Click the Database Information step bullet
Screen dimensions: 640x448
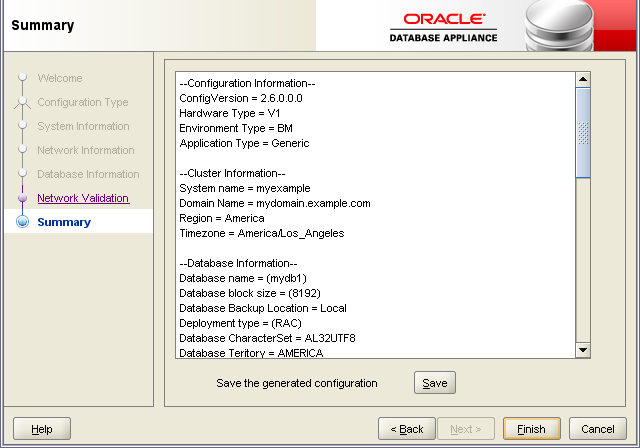point(22,173)
